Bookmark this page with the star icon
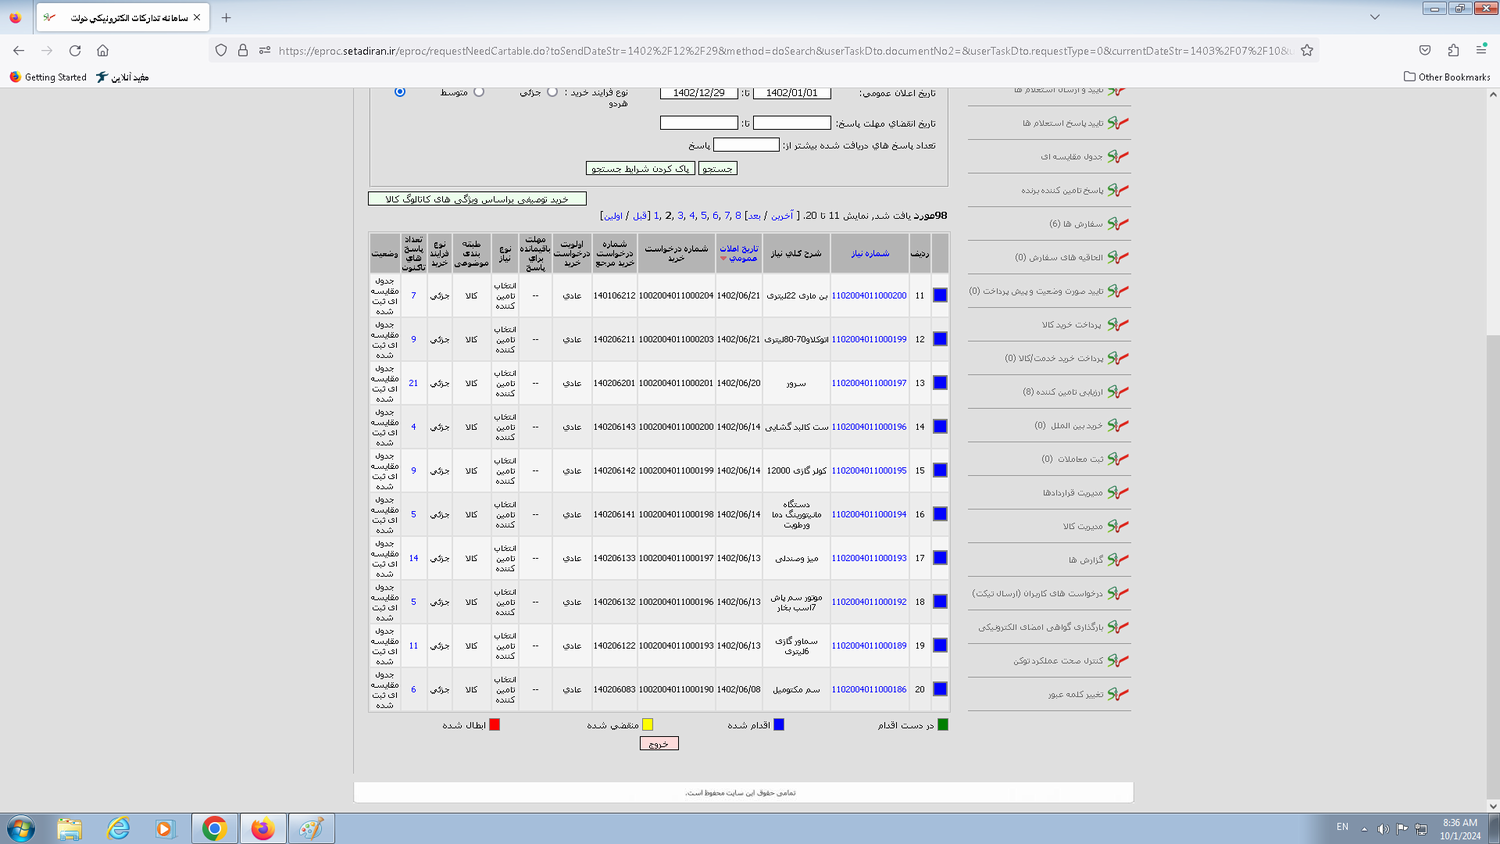 (x=1307, y=50)
